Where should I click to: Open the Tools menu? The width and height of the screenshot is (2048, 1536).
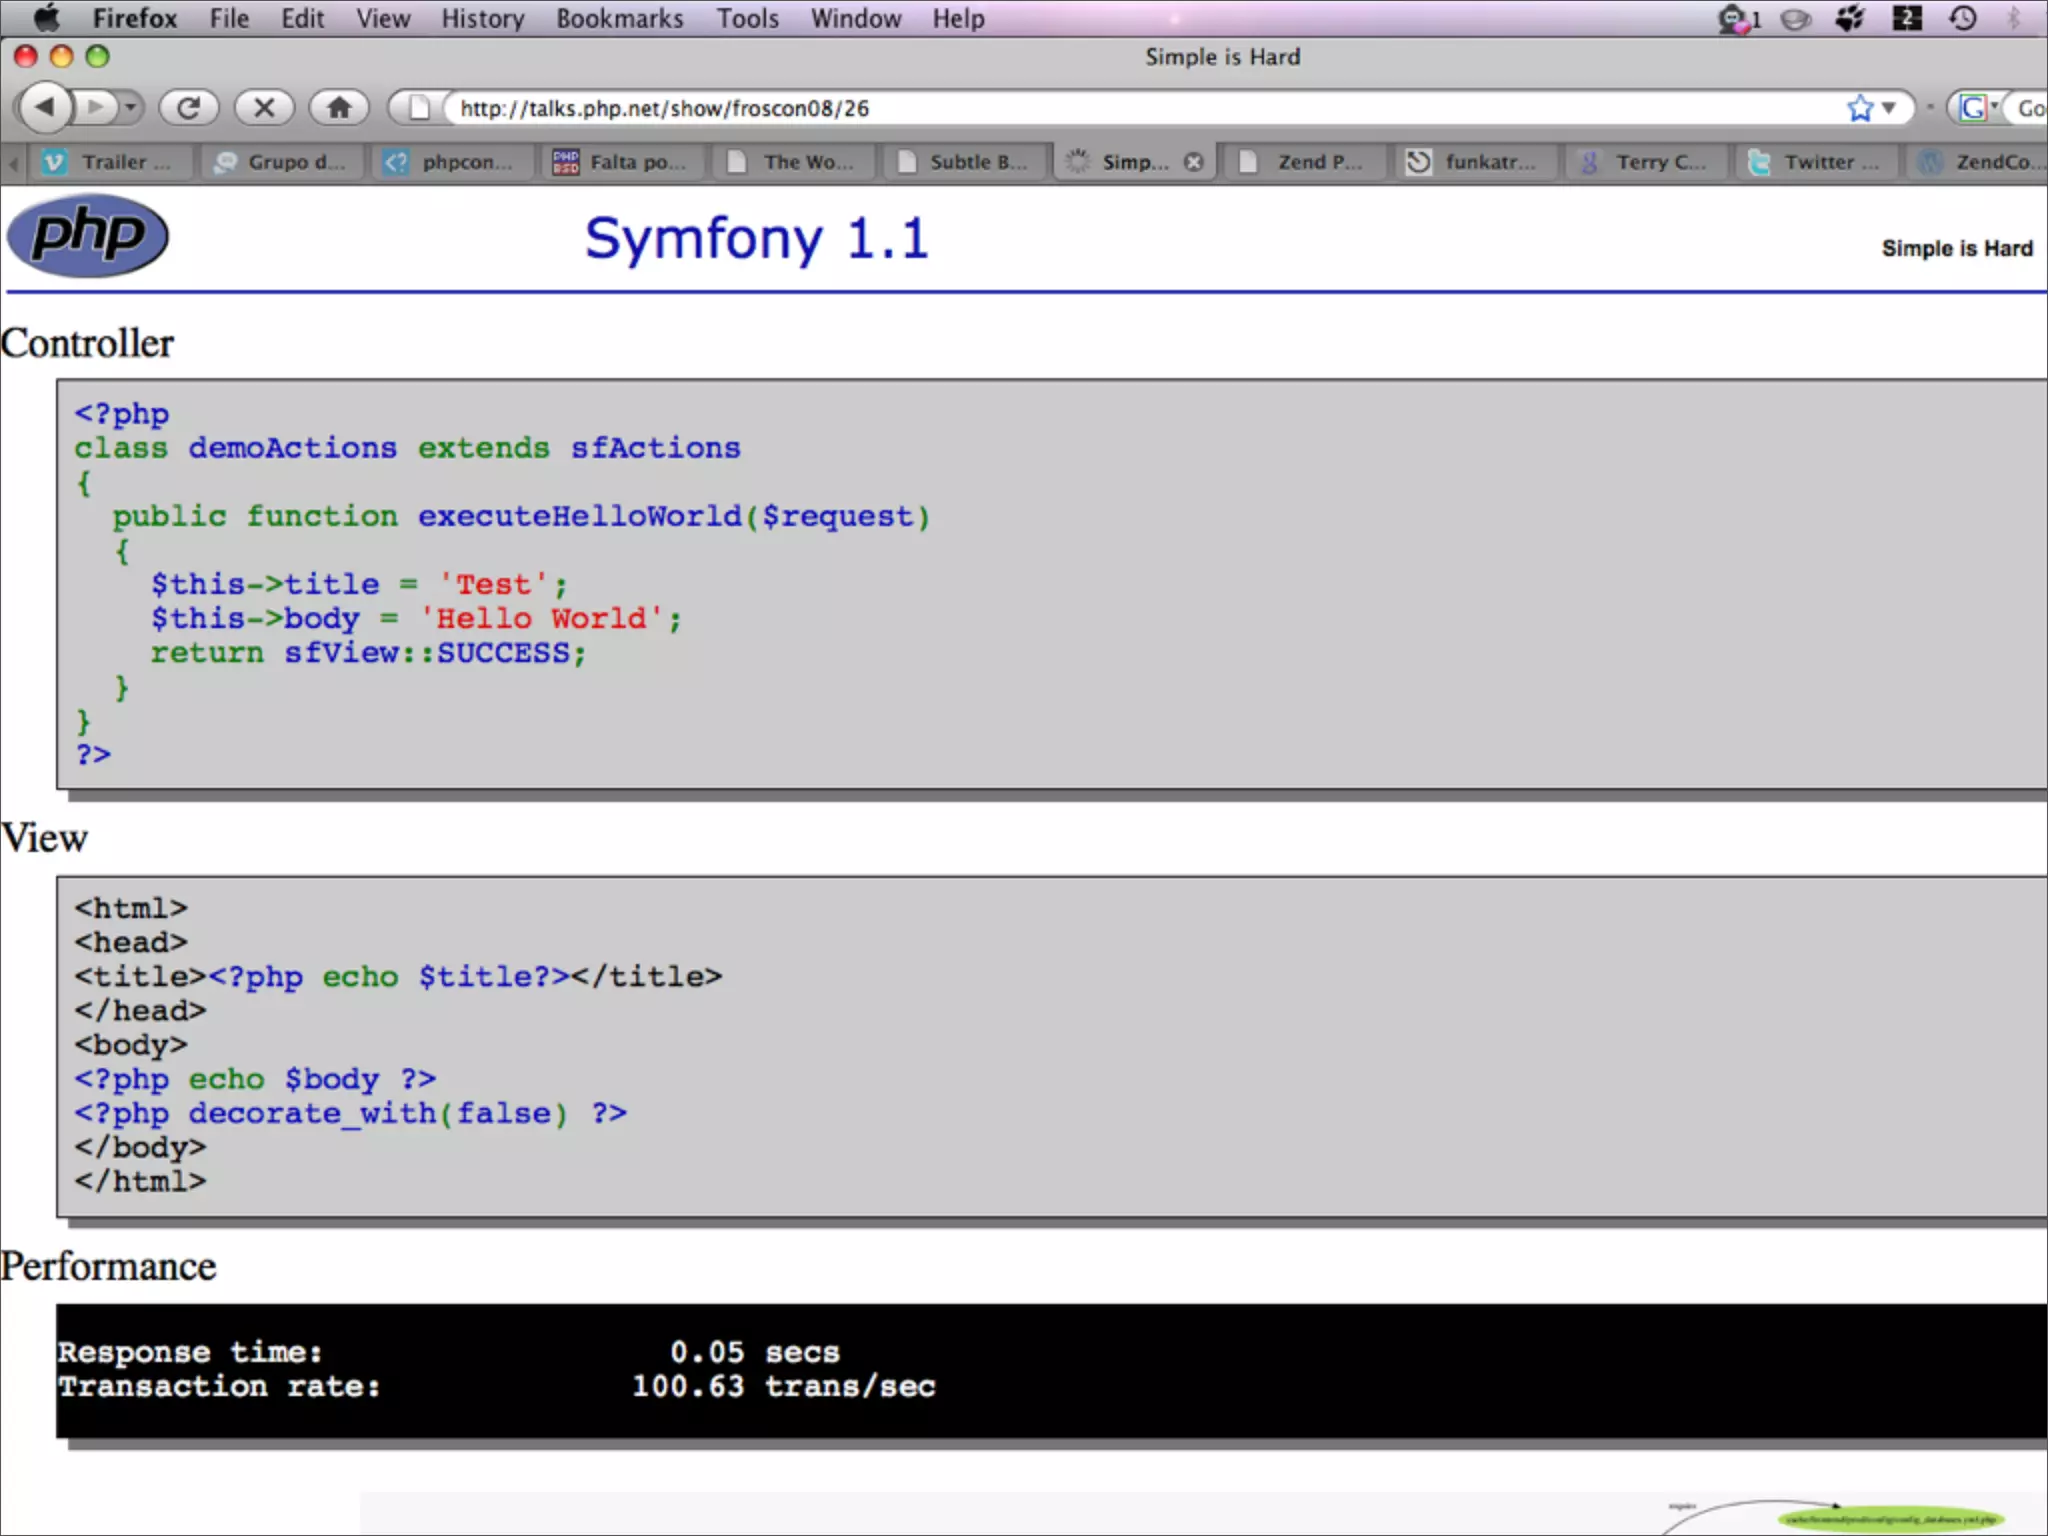747,18
